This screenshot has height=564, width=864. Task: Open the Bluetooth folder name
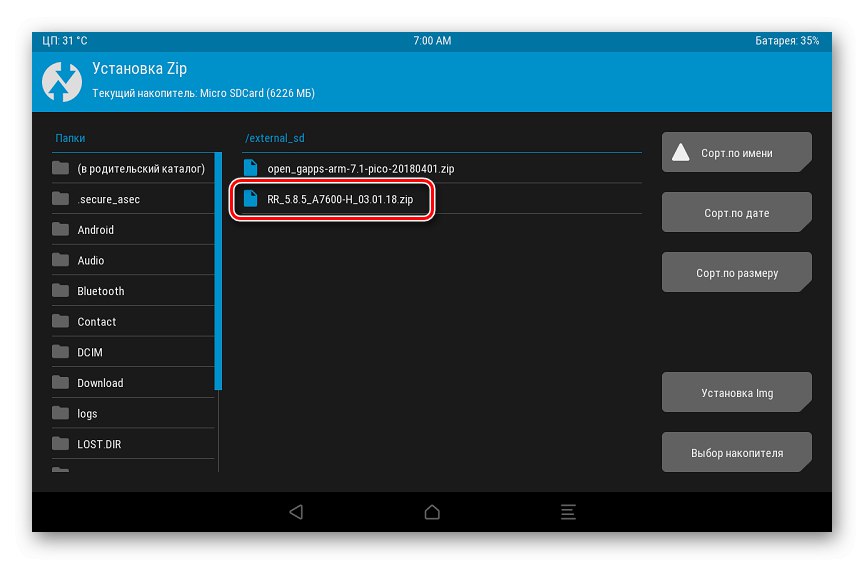click(100, 291)
